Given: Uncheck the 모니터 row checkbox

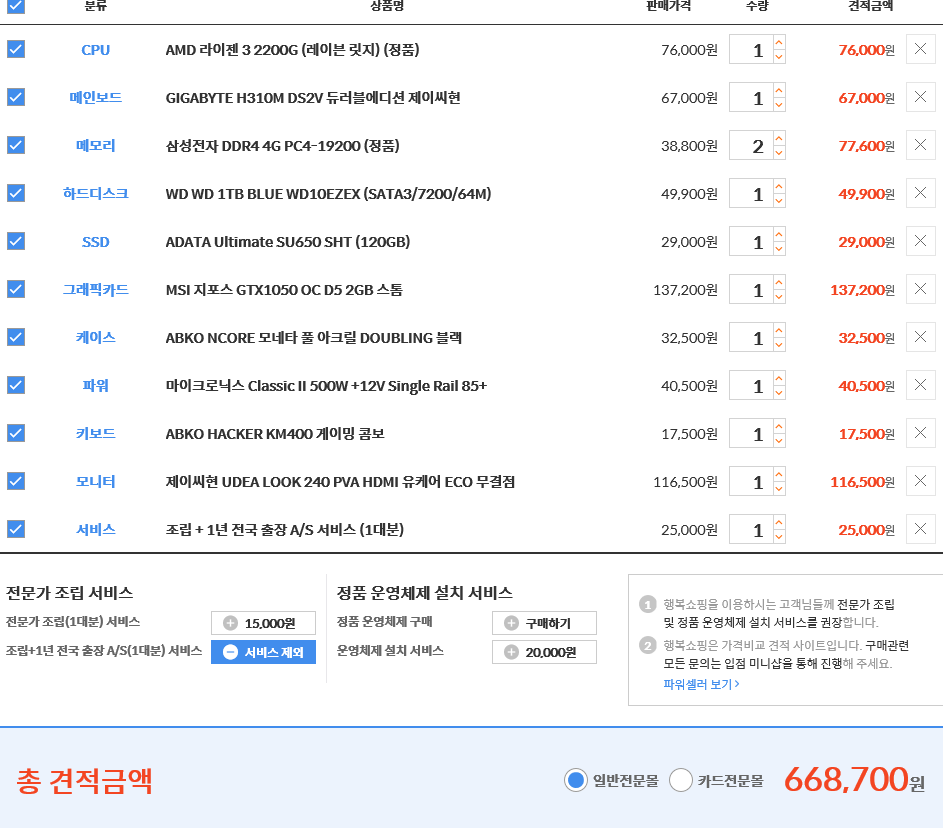Looking at the screenshot, I should 16,482.
